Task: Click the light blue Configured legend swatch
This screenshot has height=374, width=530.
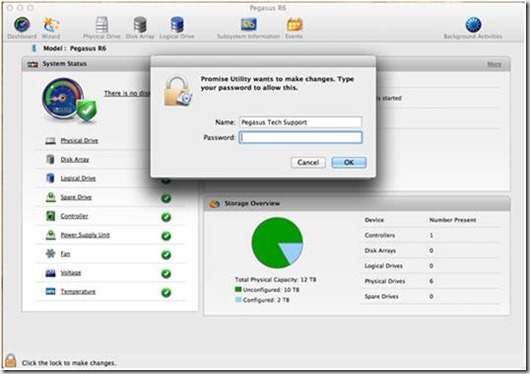Action: click(238, 300)
